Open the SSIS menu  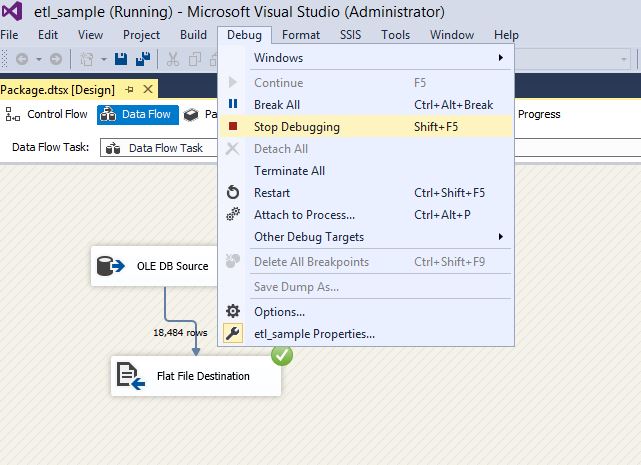pyautogui.click(x=350, y=35)
